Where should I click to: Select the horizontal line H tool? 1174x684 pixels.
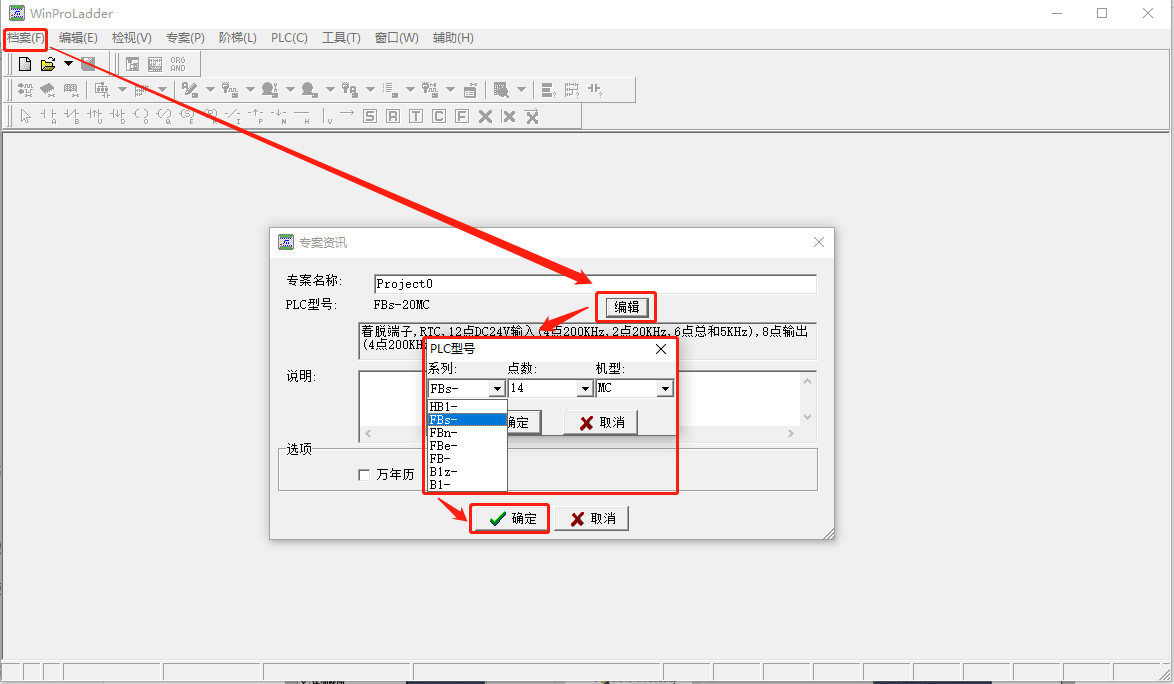tap(302, 116)
